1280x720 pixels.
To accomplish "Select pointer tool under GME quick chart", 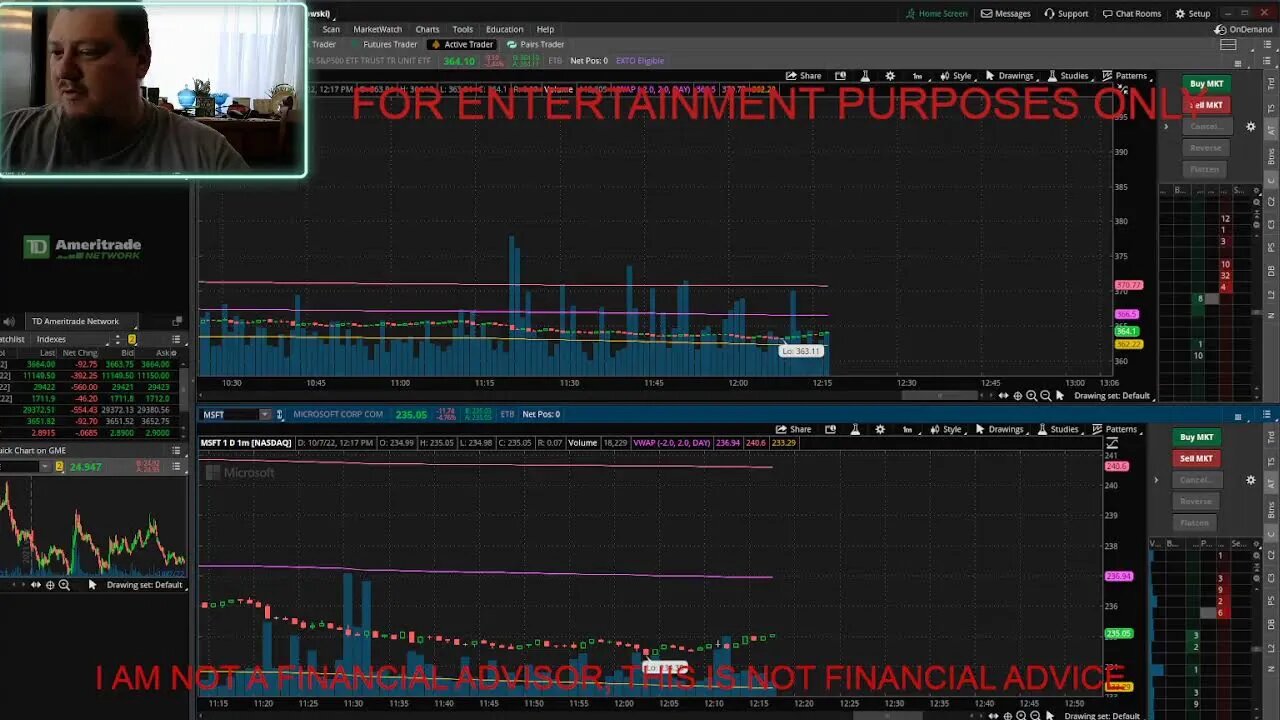I will (x=92, y=585).
